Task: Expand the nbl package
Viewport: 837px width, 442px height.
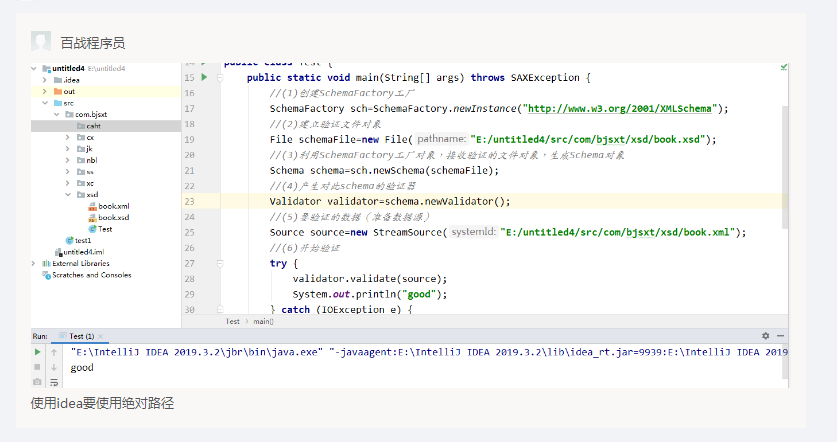Action: 68,160
